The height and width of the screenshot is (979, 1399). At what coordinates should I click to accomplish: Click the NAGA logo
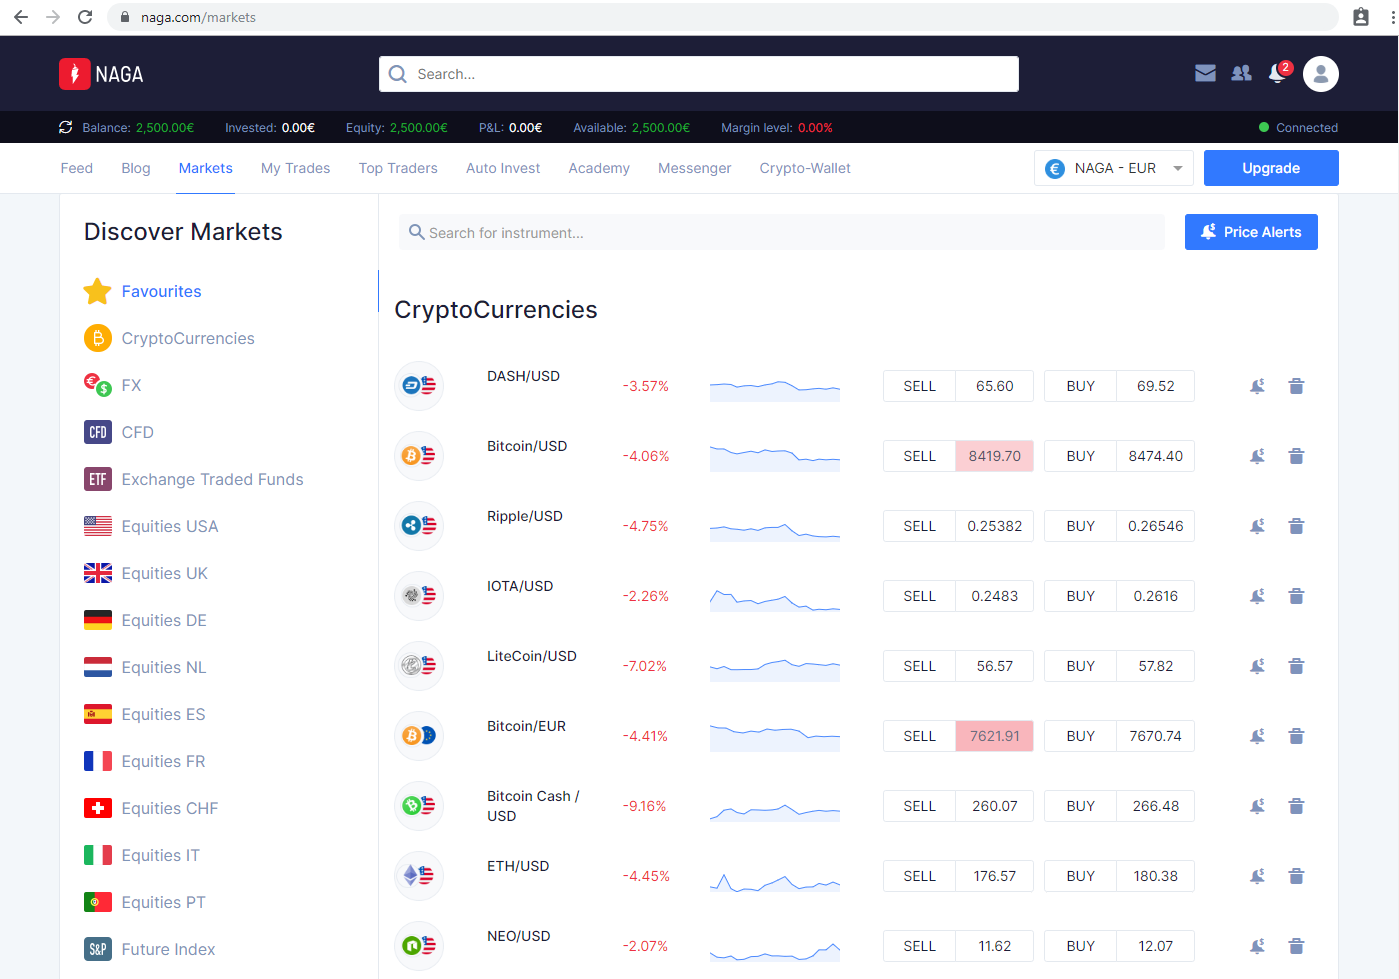coord(101,74)
